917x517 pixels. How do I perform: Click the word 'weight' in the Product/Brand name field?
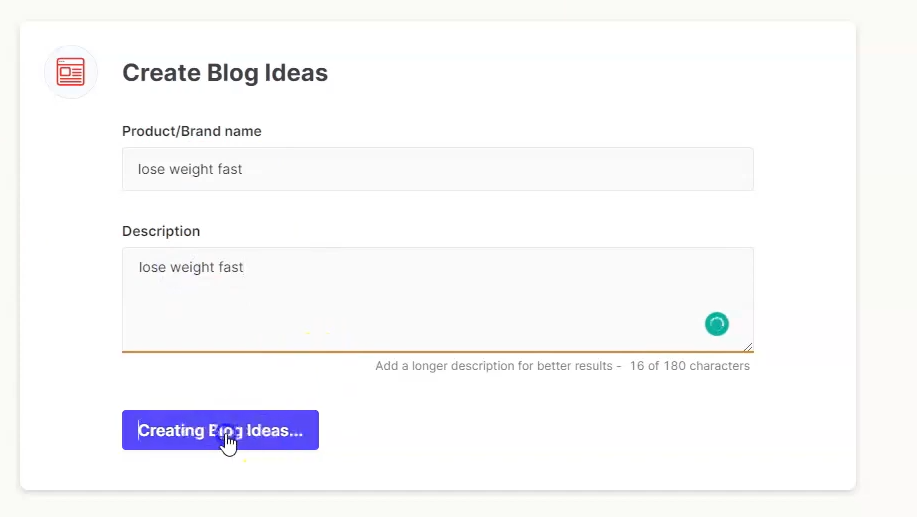[191, 170]
